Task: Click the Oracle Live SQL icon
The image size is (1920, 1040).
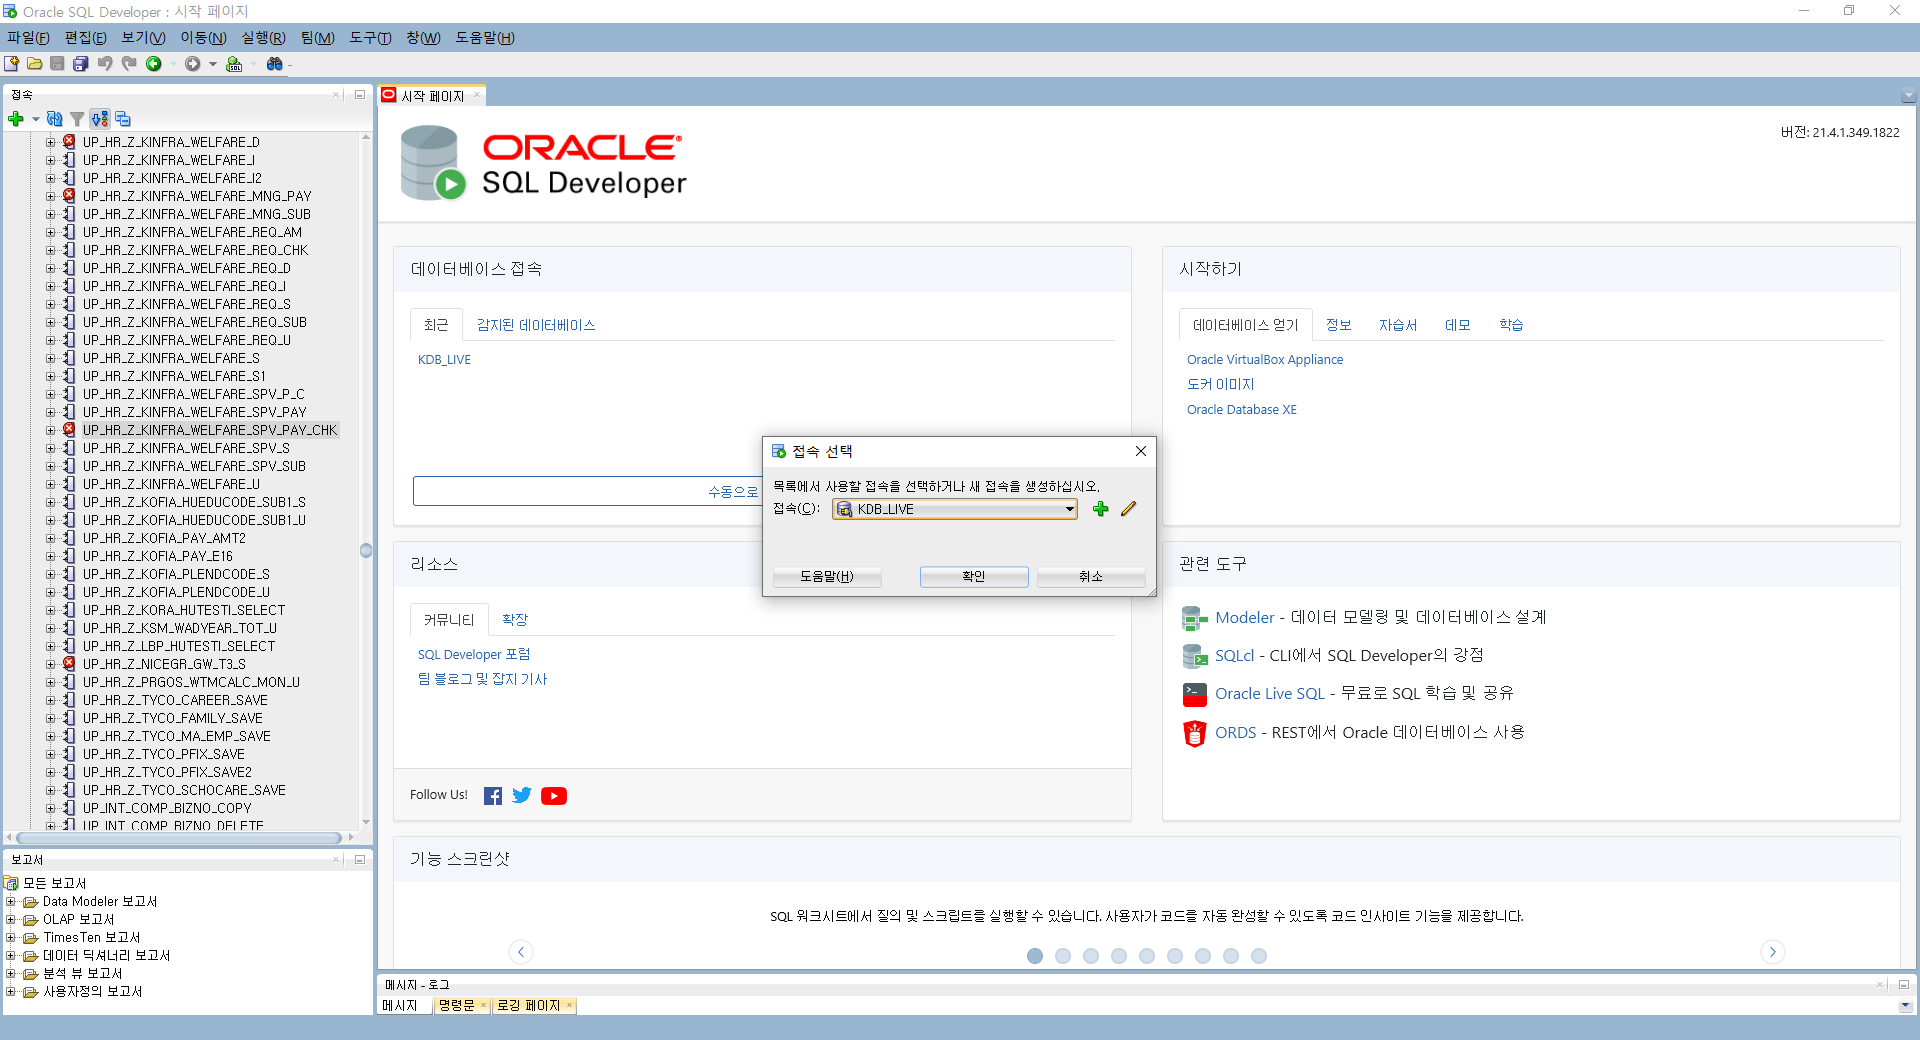Action: [1195, 694]
